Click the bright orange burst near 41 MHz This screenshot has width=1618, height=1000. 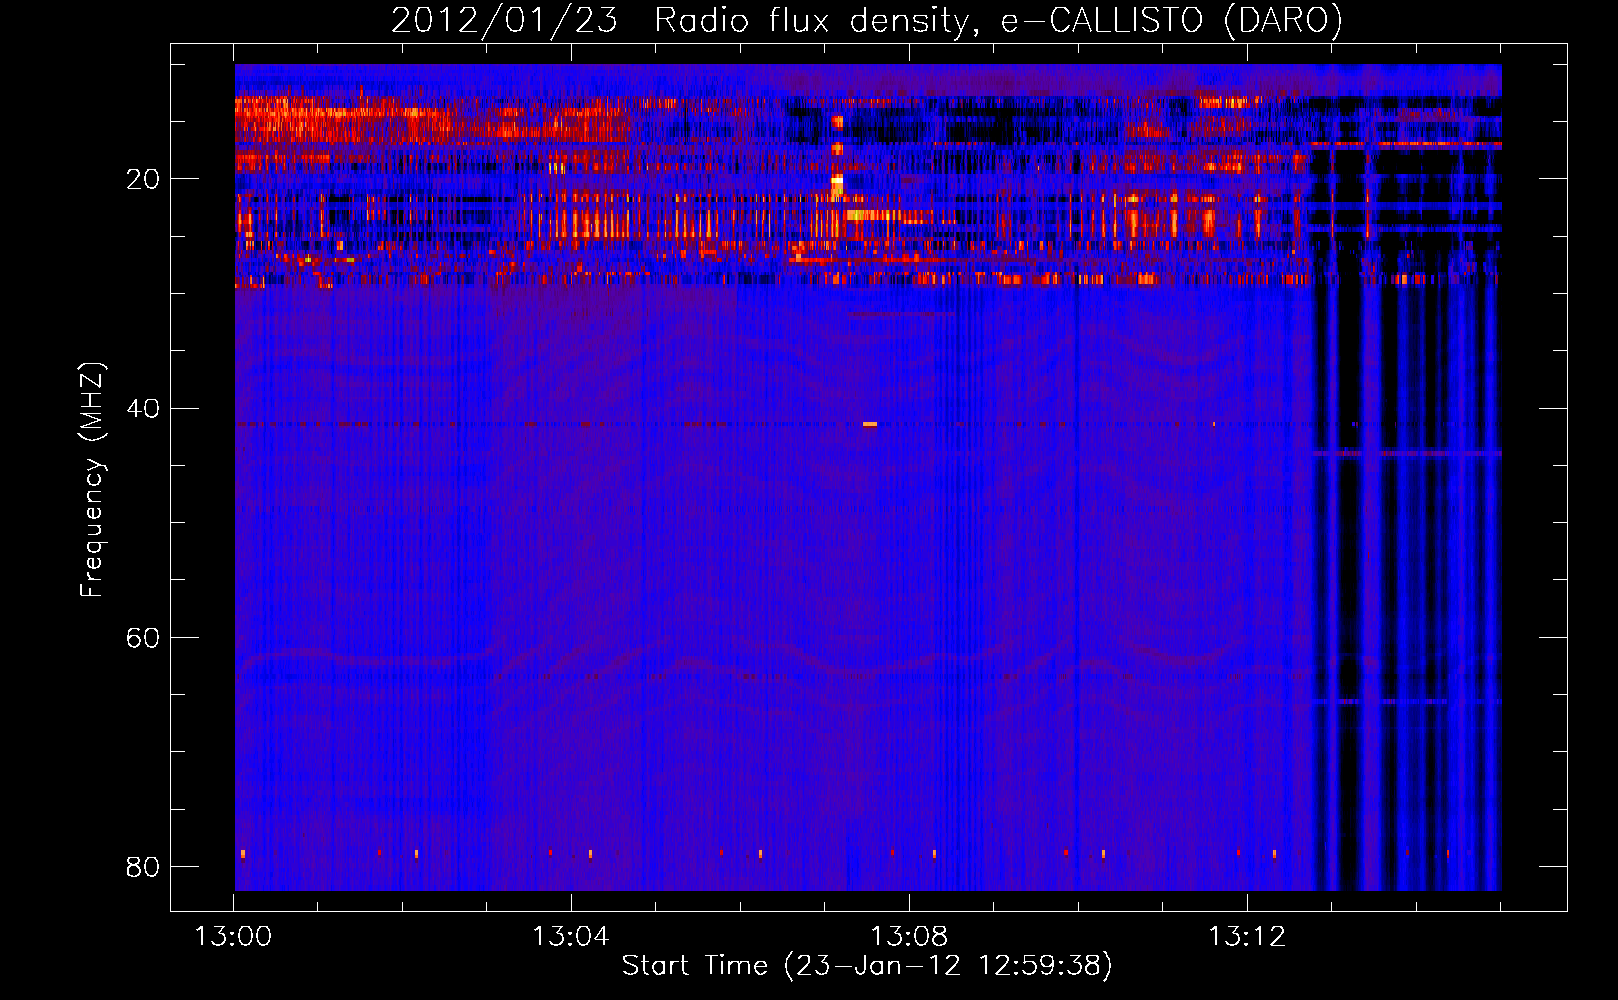(x=870, y=424)
